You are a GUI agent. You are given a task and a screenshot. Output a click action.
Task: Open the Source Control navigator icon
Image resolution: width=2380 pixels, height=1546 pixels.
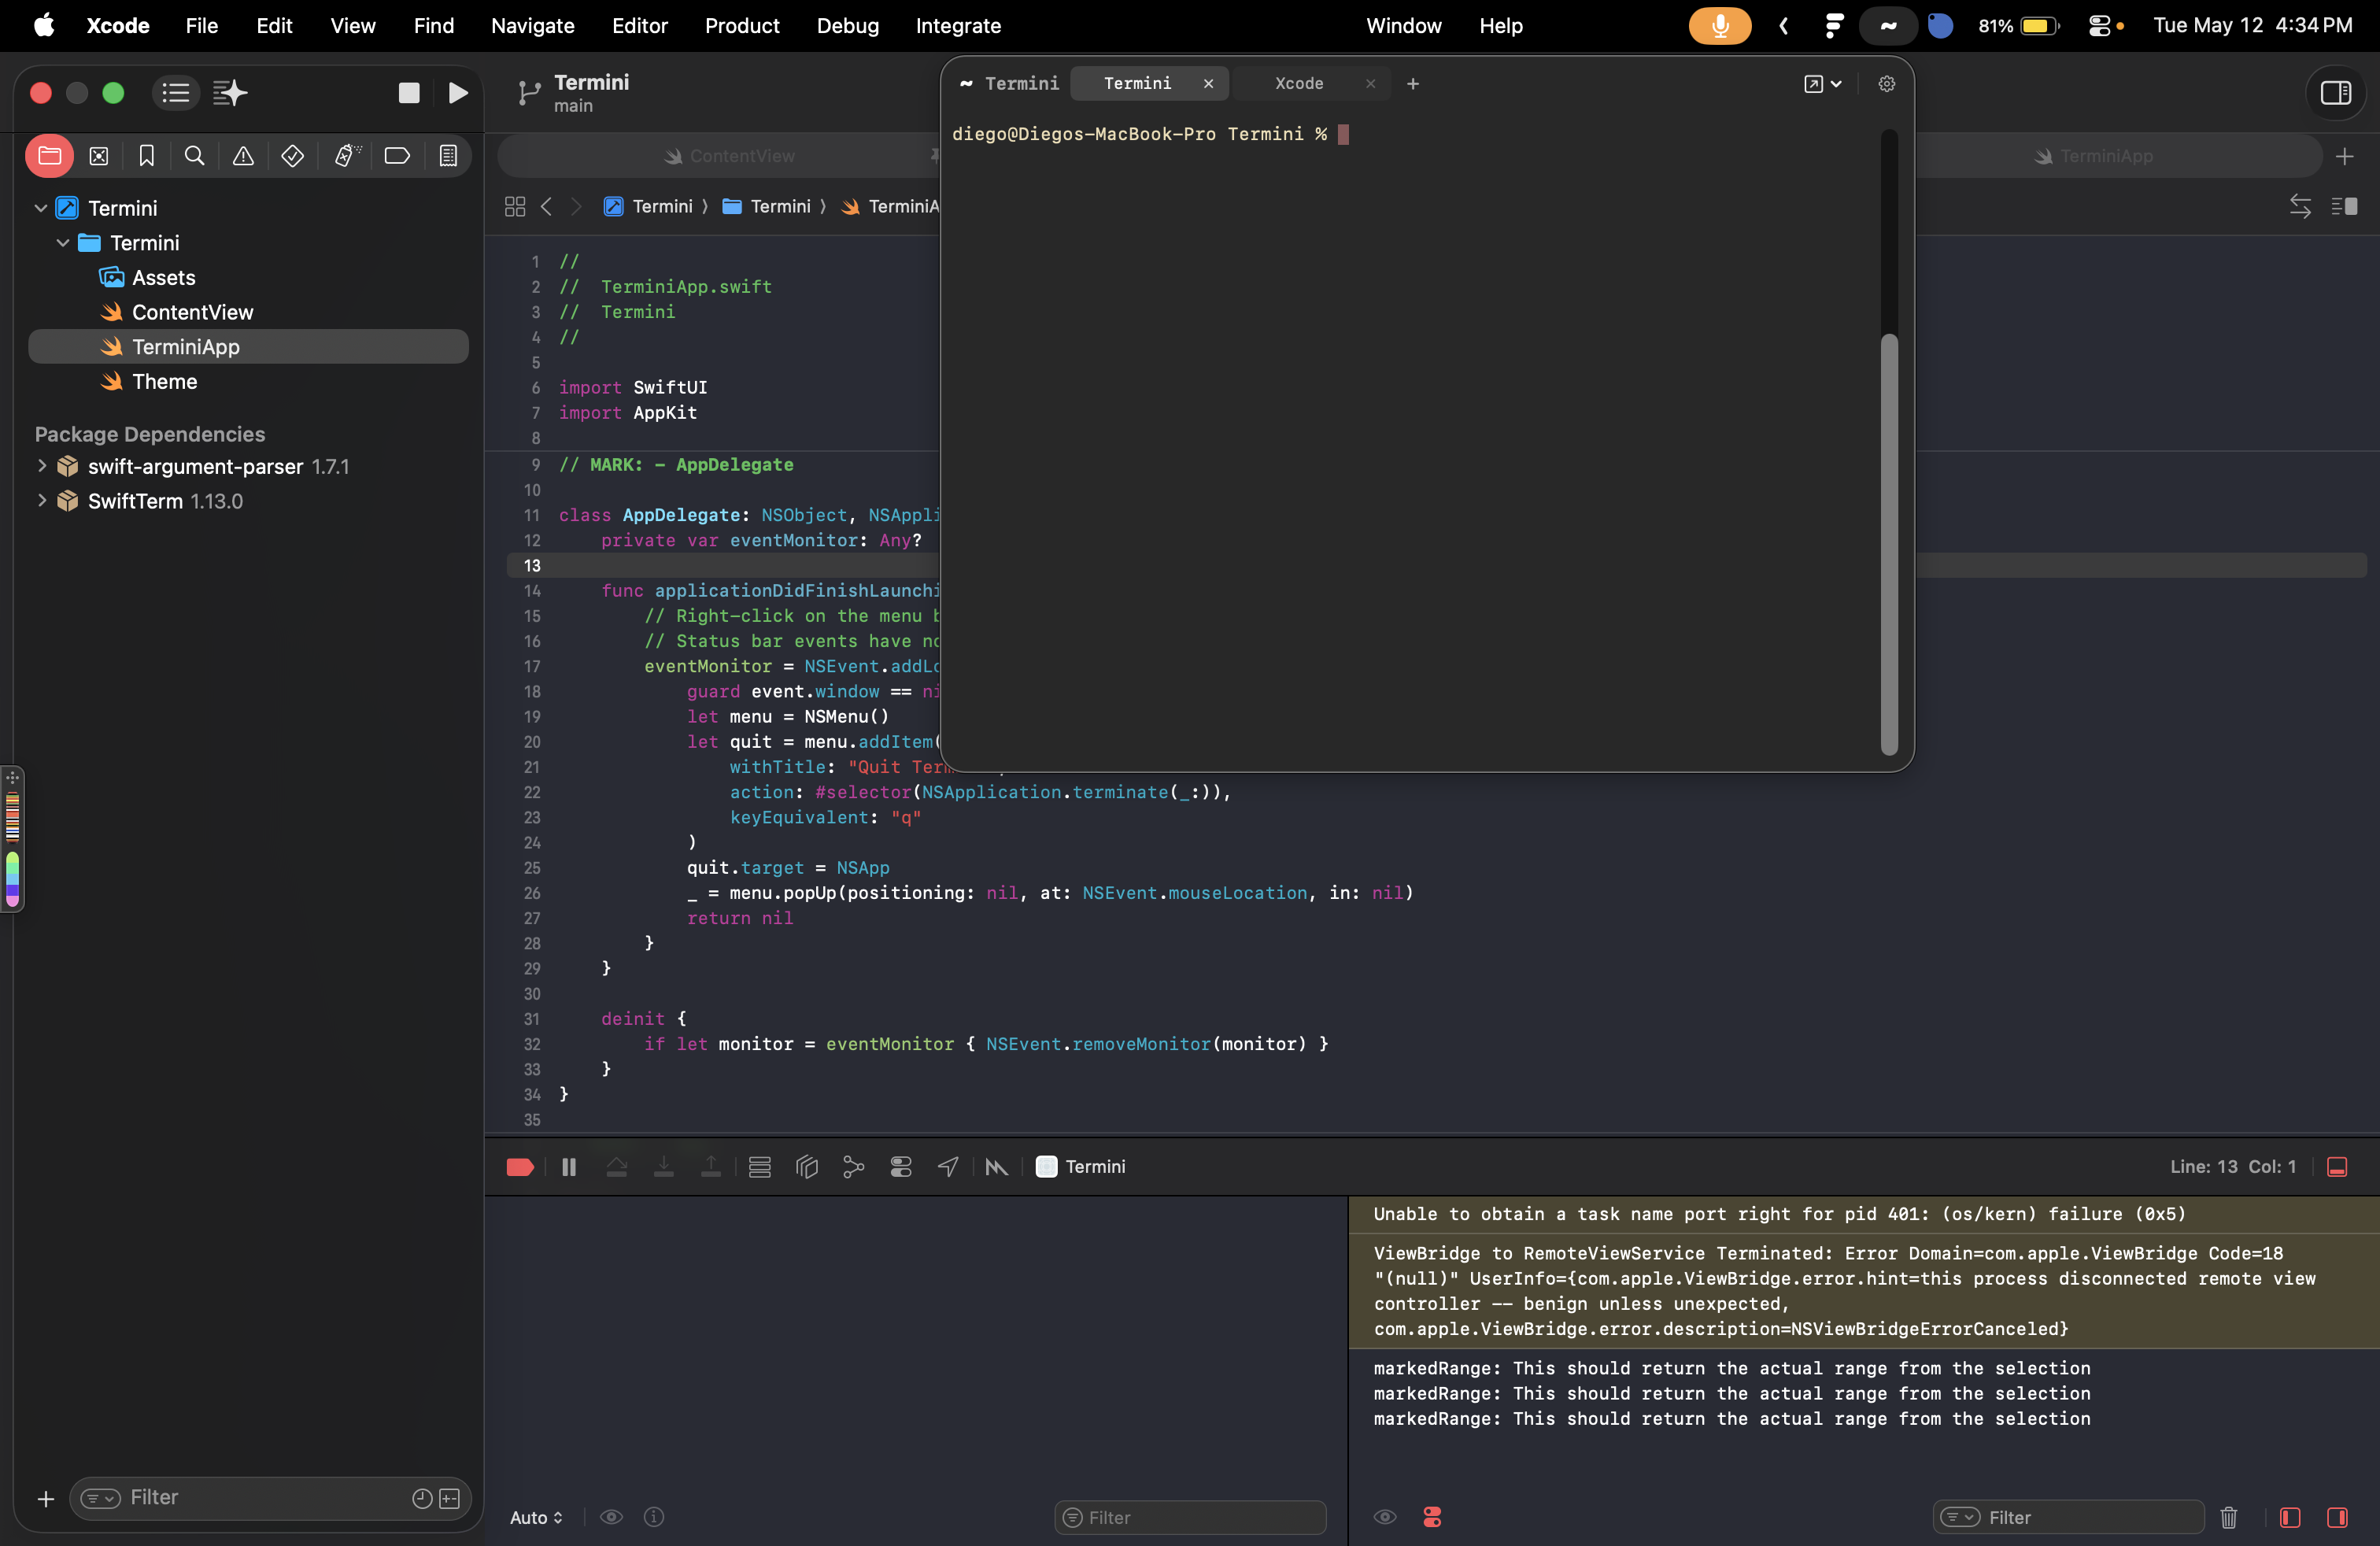tap(98, 156)
